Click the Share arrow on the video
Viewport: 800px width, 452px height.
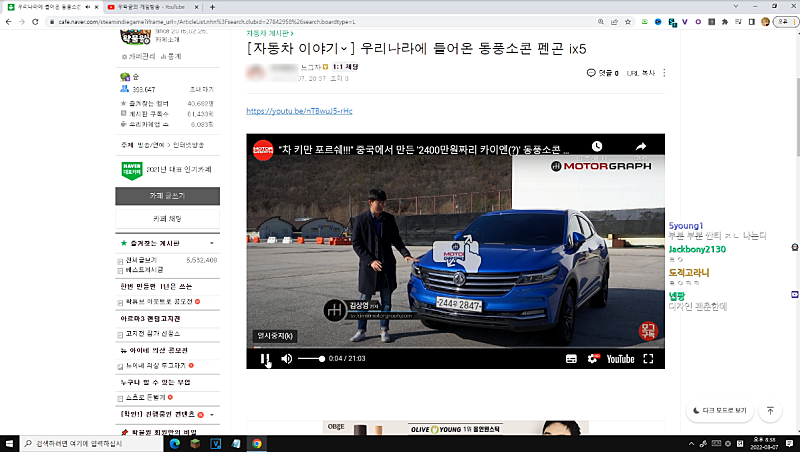(x=641, y=146)
